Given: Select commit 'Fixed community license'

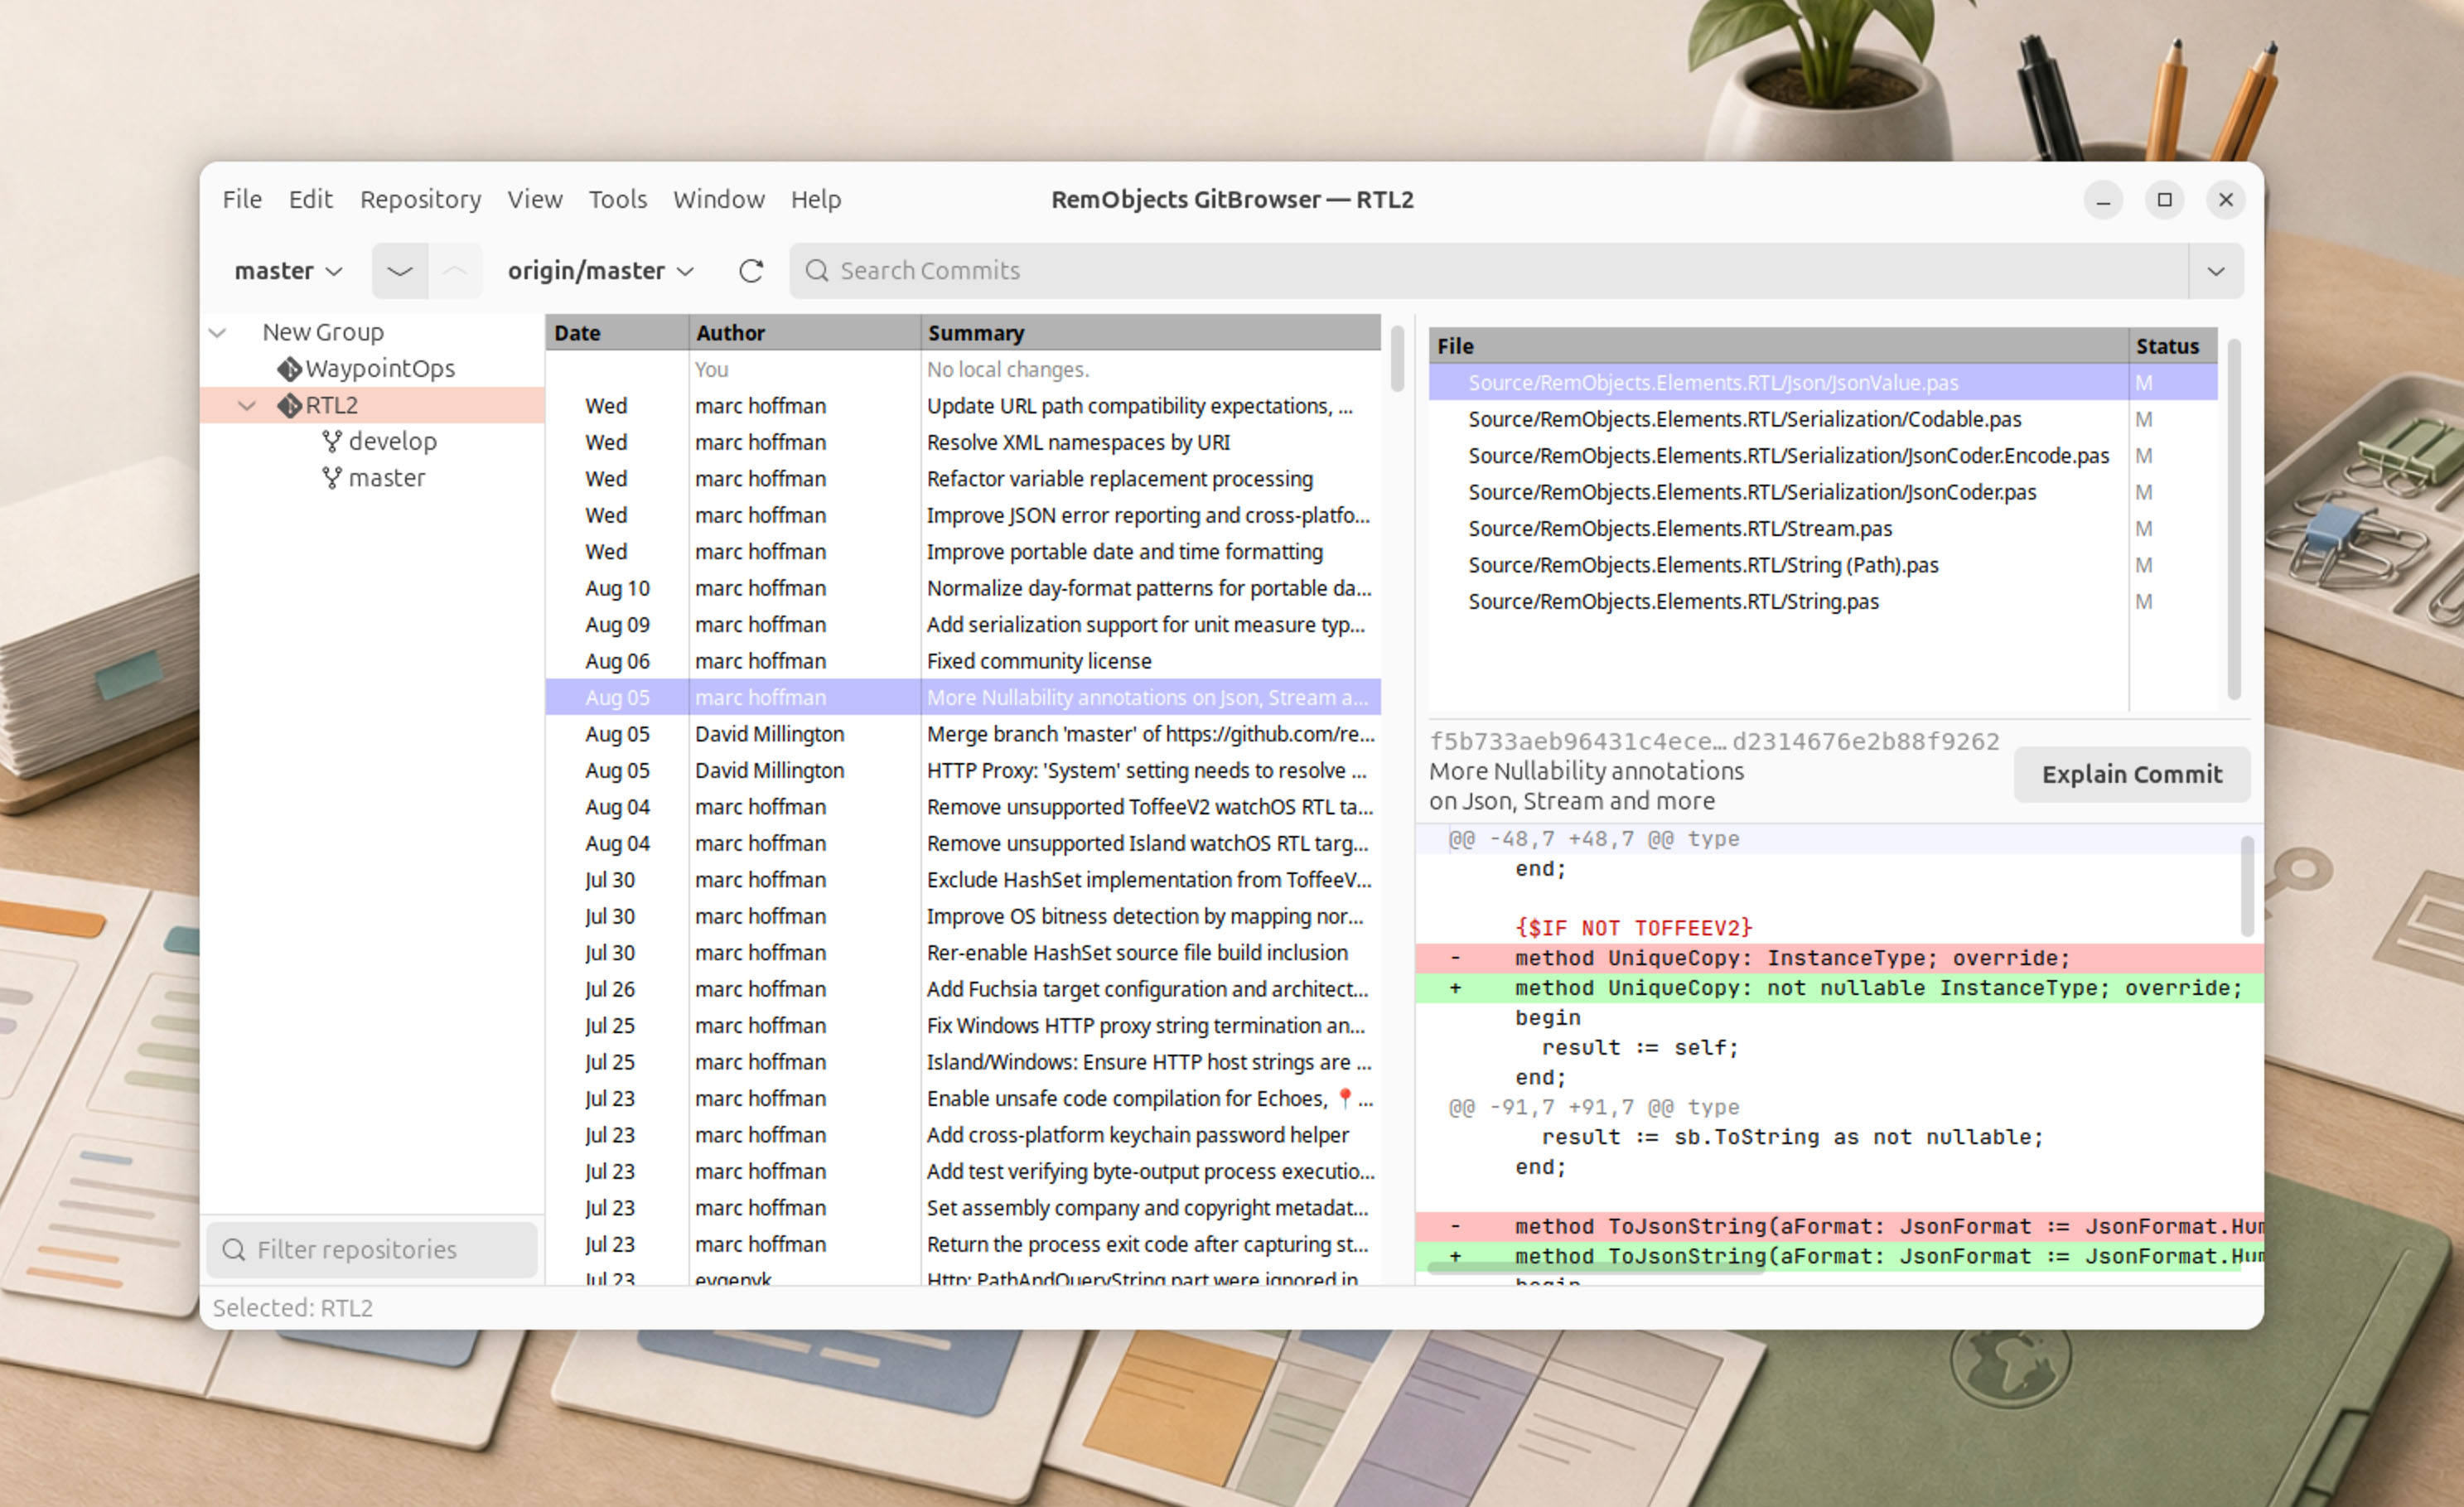Looking at the screenshot, I should point(963,661).
